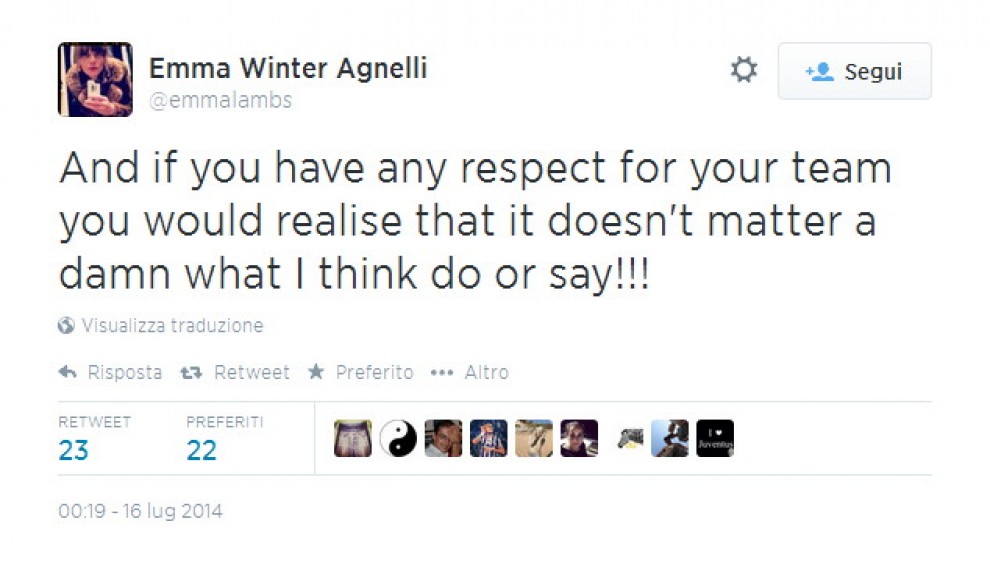Click the Retweet arrows icon

click(191, 372)
